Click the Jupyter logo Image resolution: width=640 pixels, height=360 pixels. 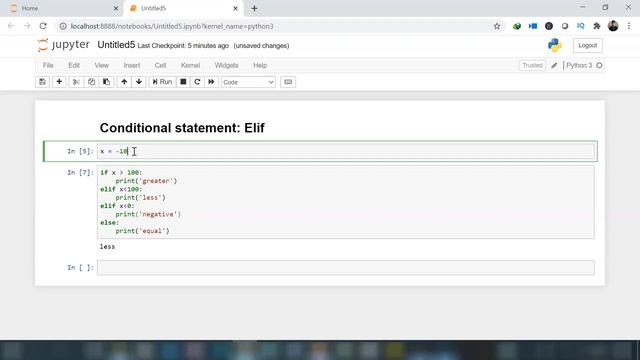pos(63,45)
